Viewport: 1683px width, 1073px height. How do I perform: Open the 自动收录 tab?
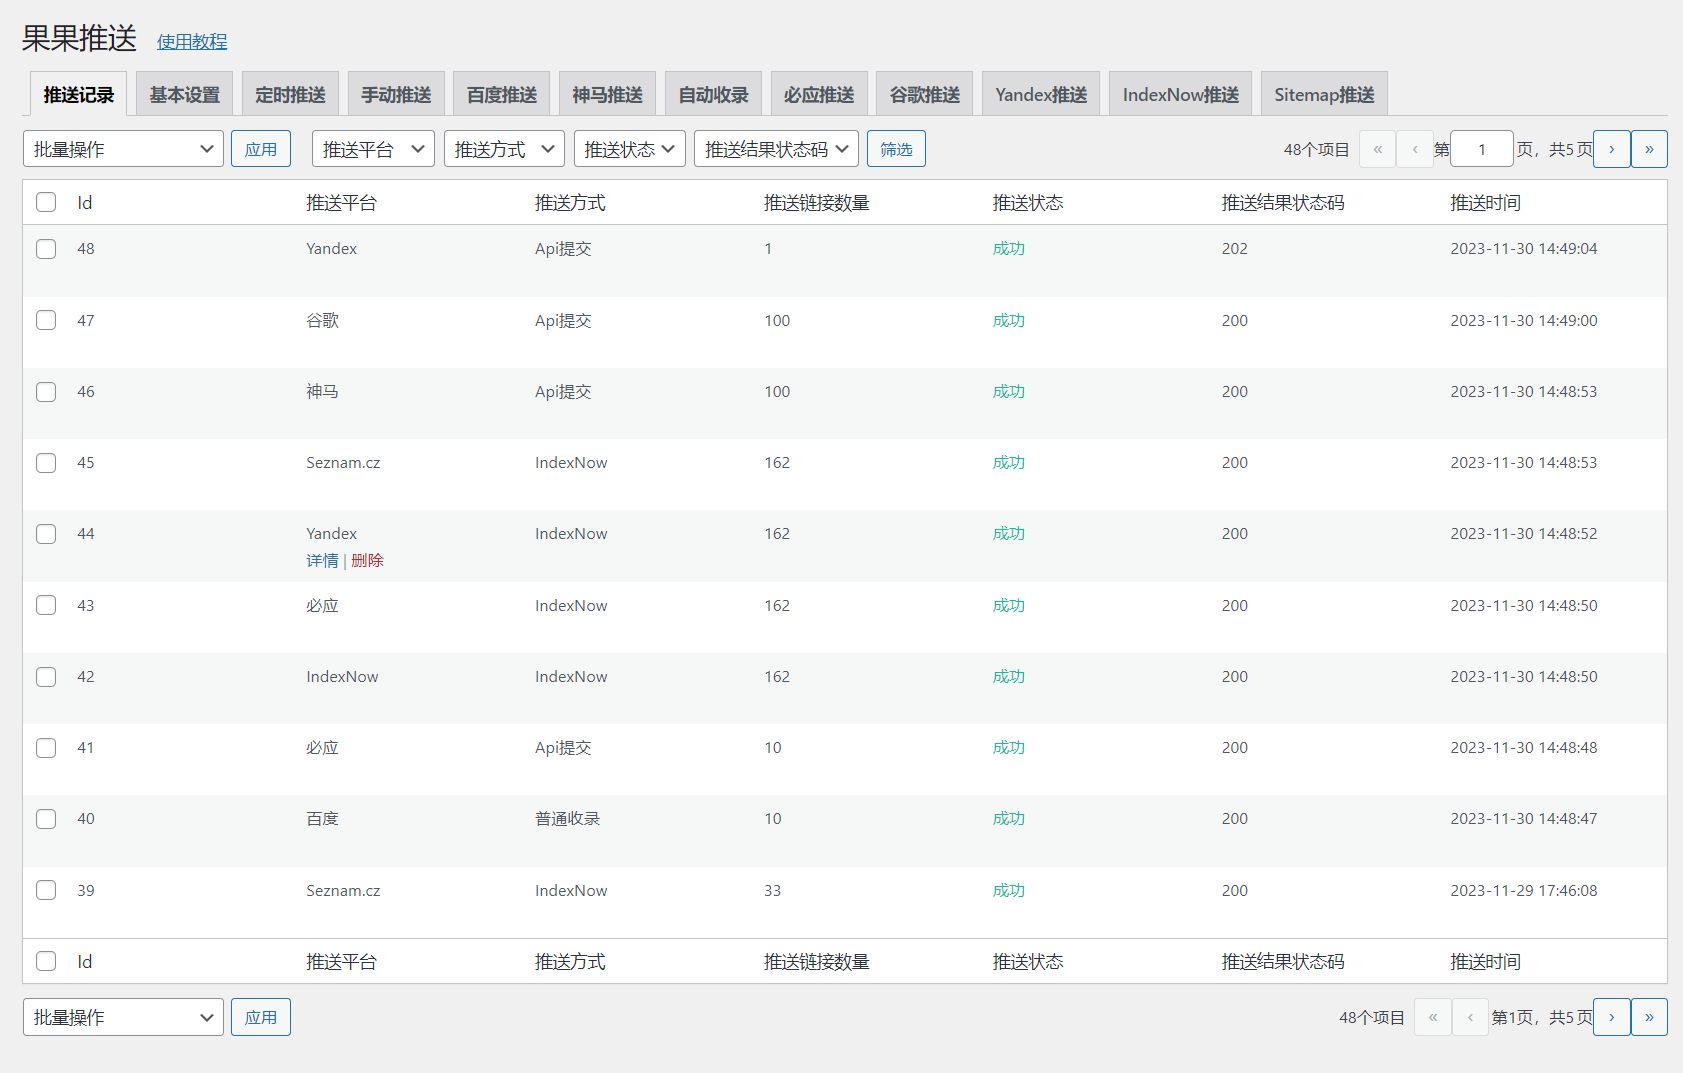pyautogui.click(x=713, y=94)
